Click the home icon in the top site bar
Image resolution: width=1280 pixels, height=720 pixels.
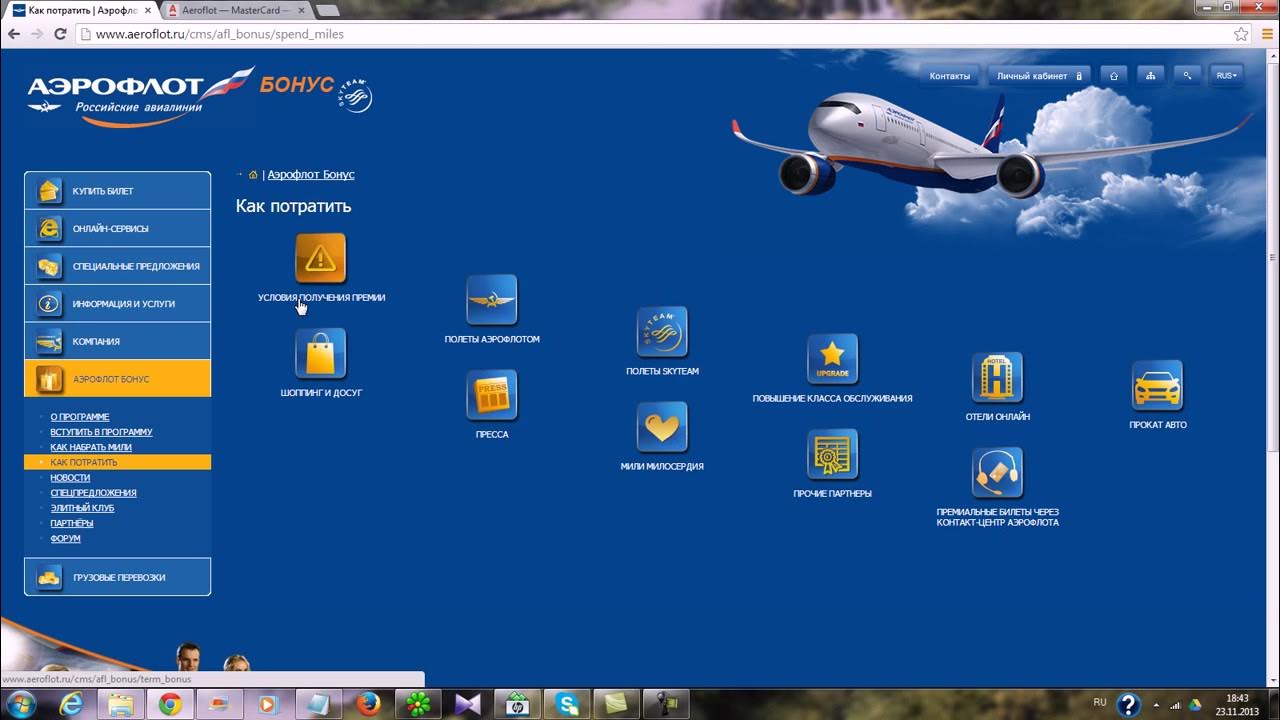point(1113,76)
